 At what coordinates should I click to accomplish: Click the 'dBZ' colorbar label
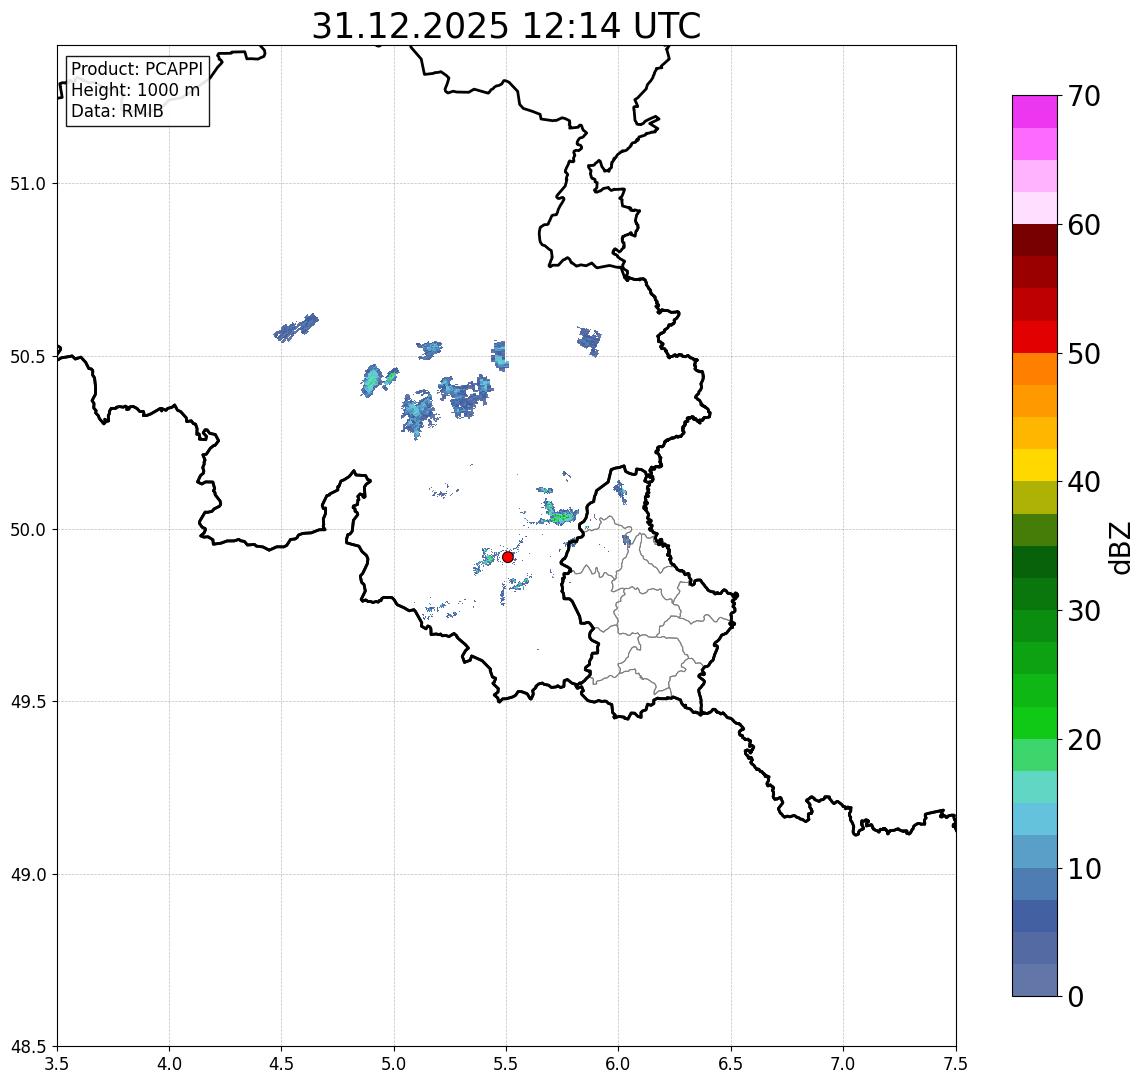coord(1119,547)
